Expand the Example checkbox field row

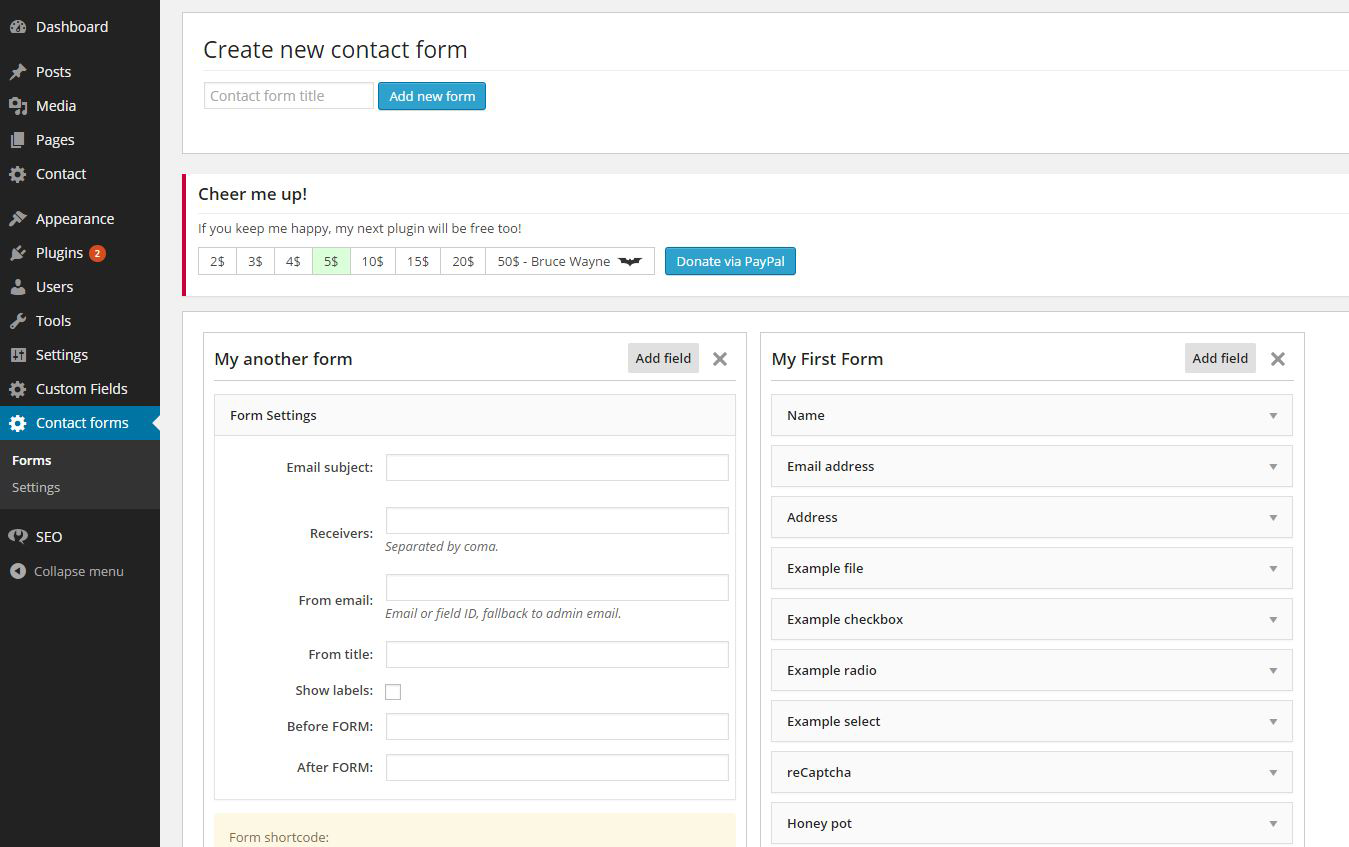[1031, 619]
